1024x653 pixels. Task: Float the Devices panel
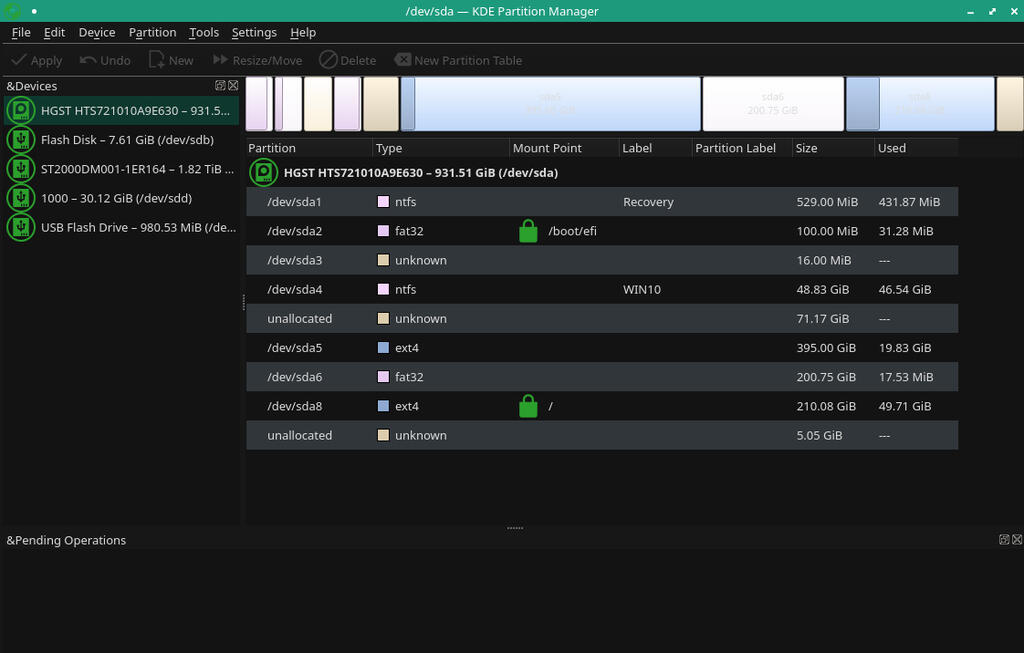coord(220,86)
